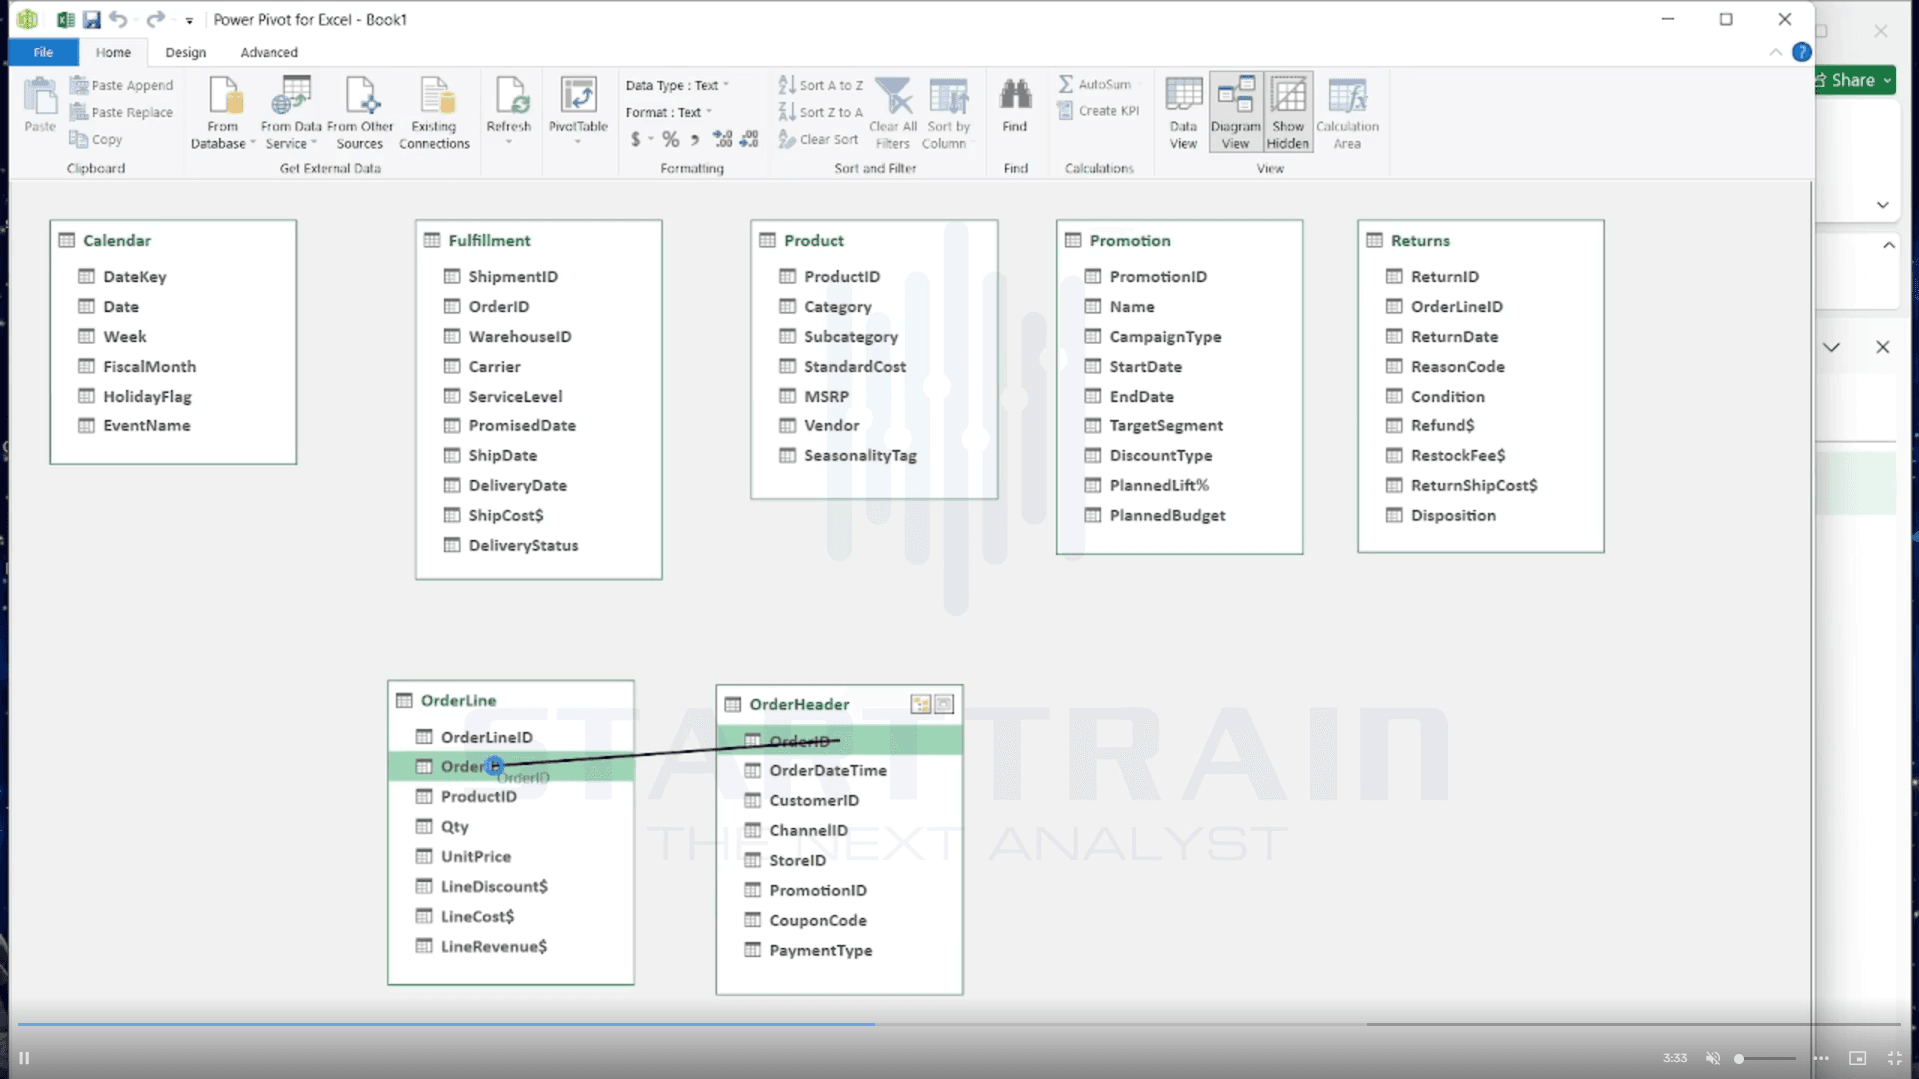Apply currency format icon
This screenshot has height=1079, width=1919.
[636, 140]
